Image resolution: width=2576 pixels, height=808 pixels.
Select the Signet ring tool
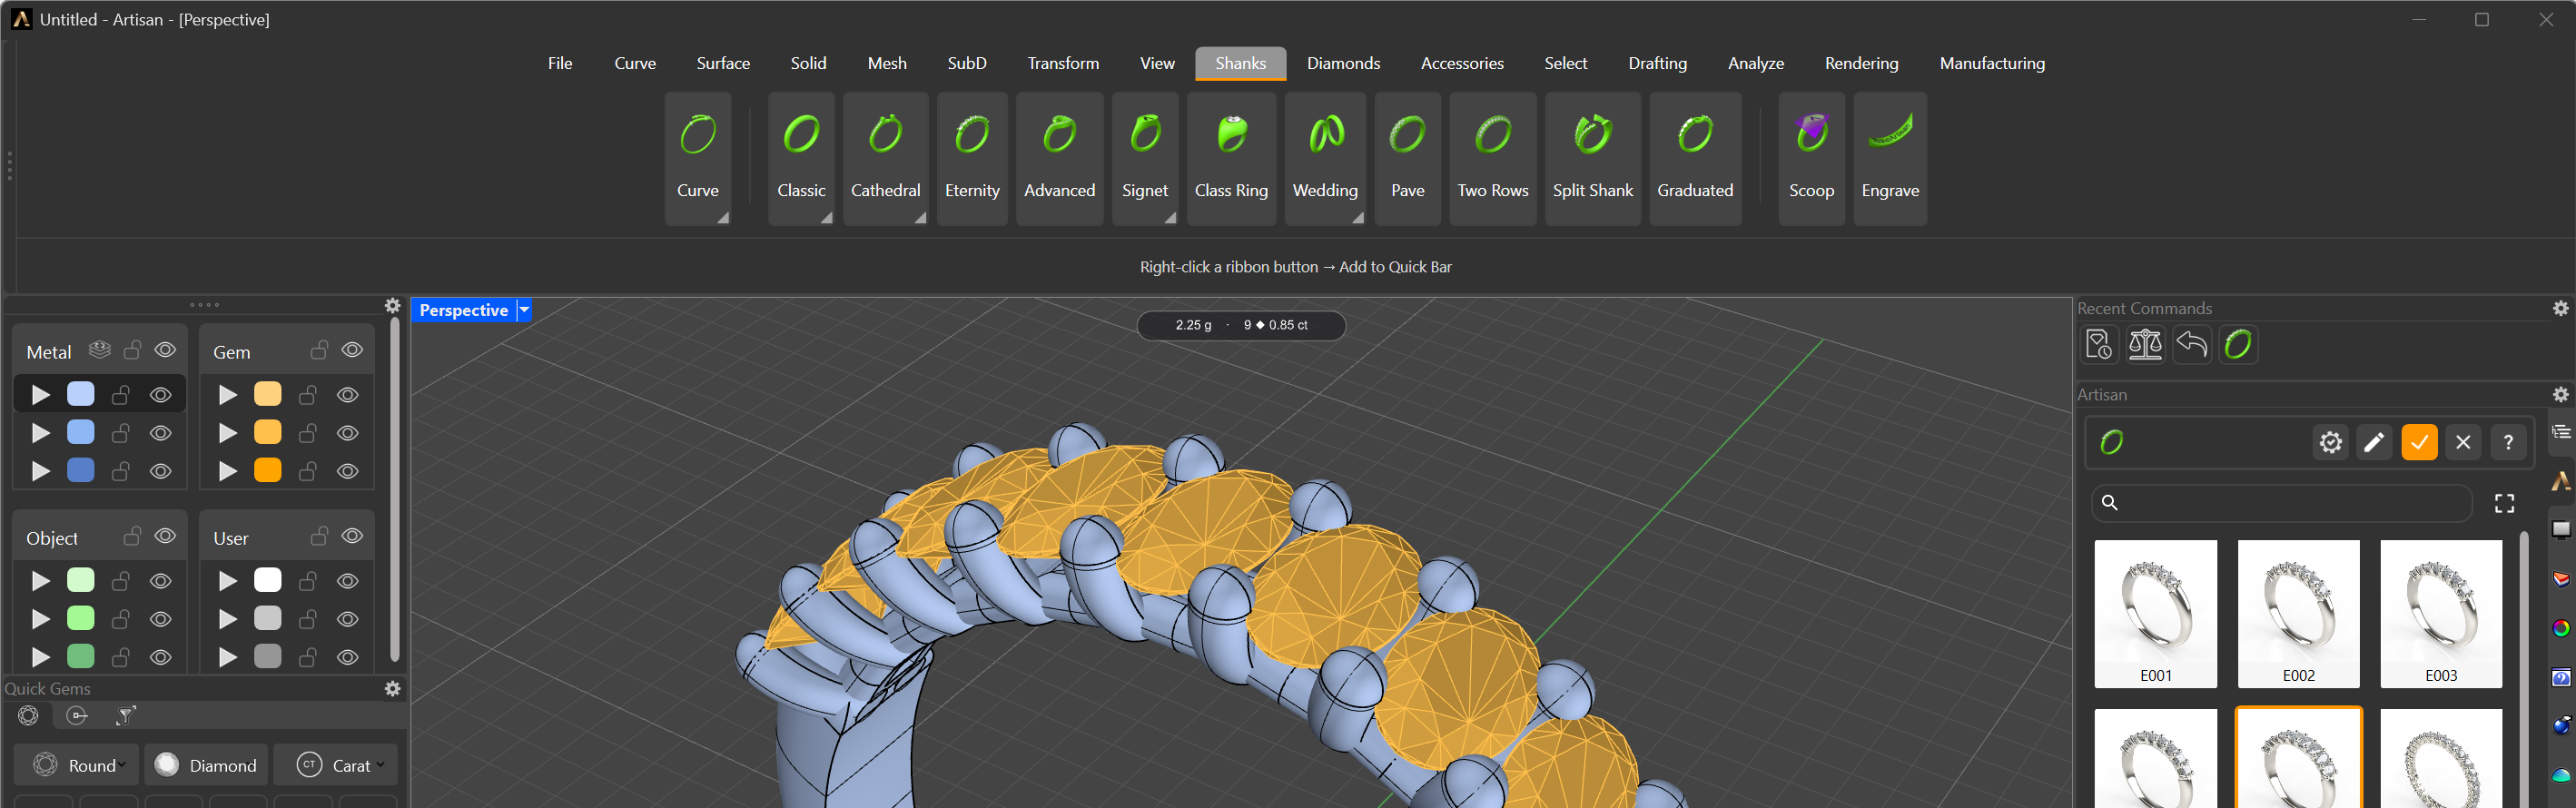tap(1145, 158)
